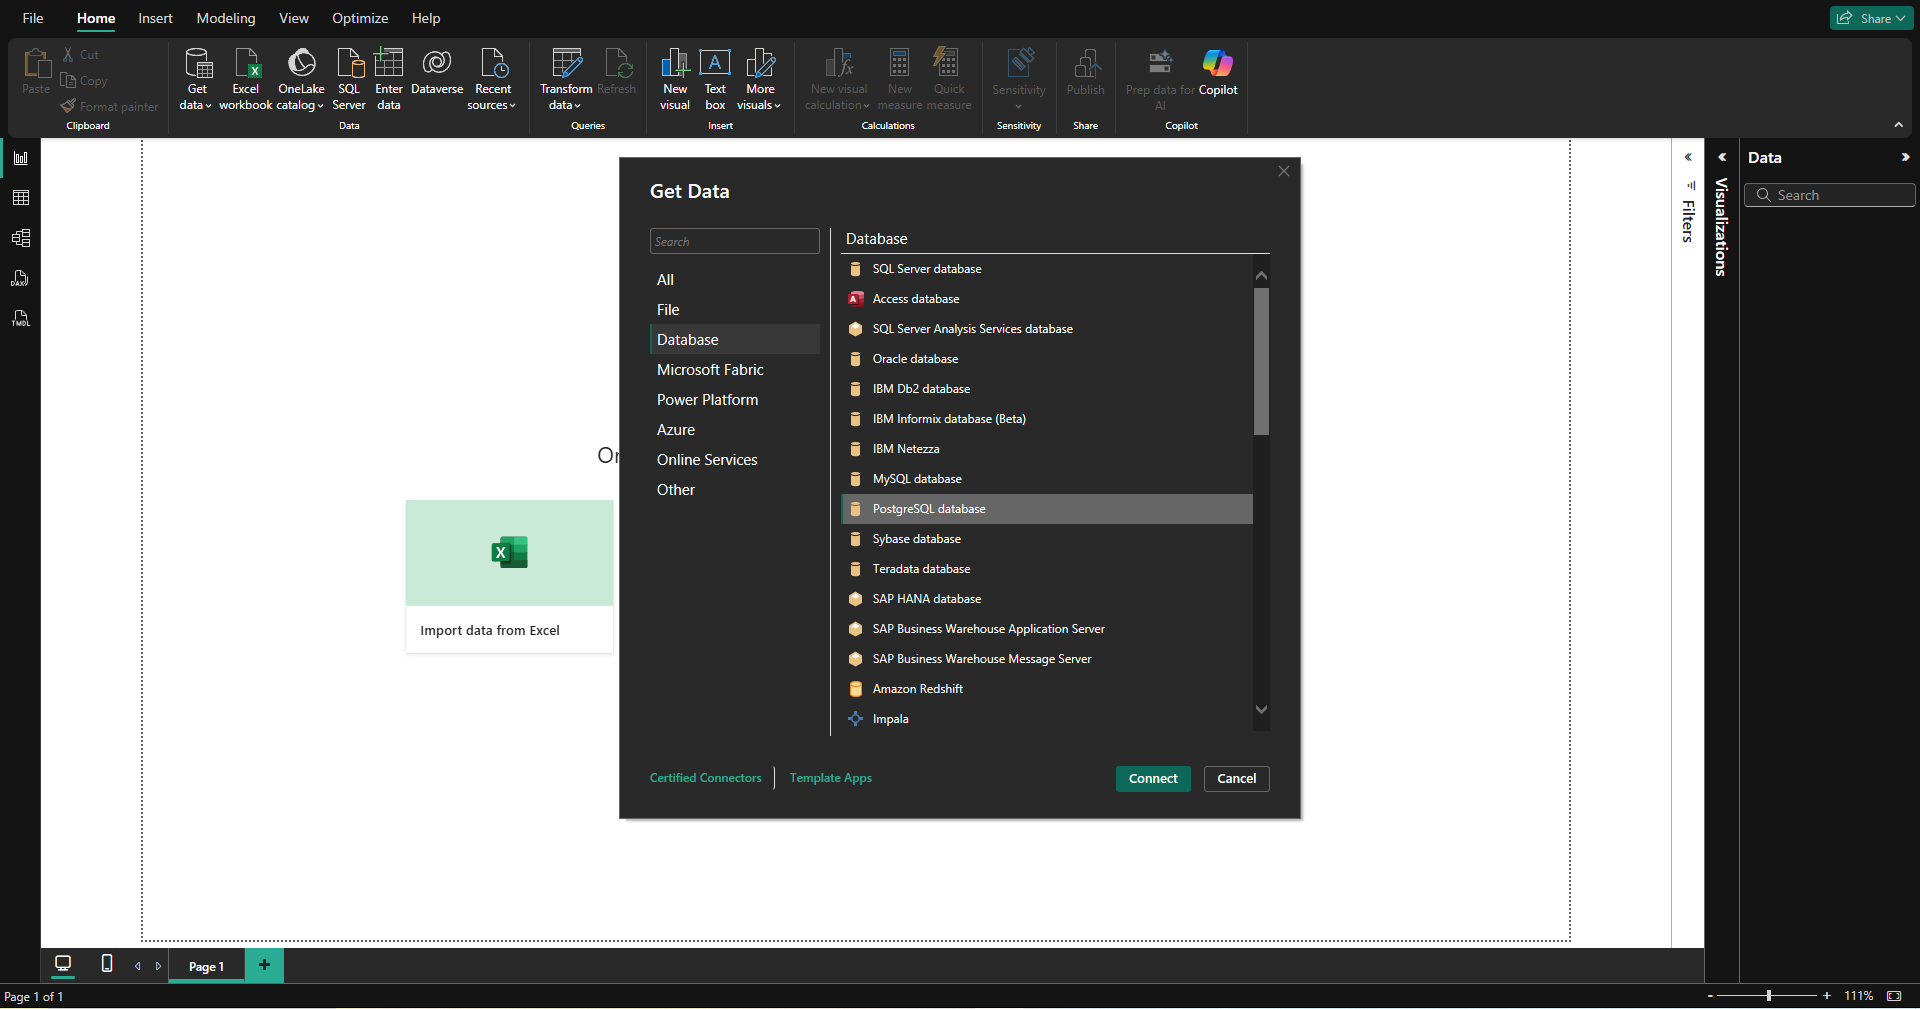Select SQL Server database in list

click(1047, 269)
